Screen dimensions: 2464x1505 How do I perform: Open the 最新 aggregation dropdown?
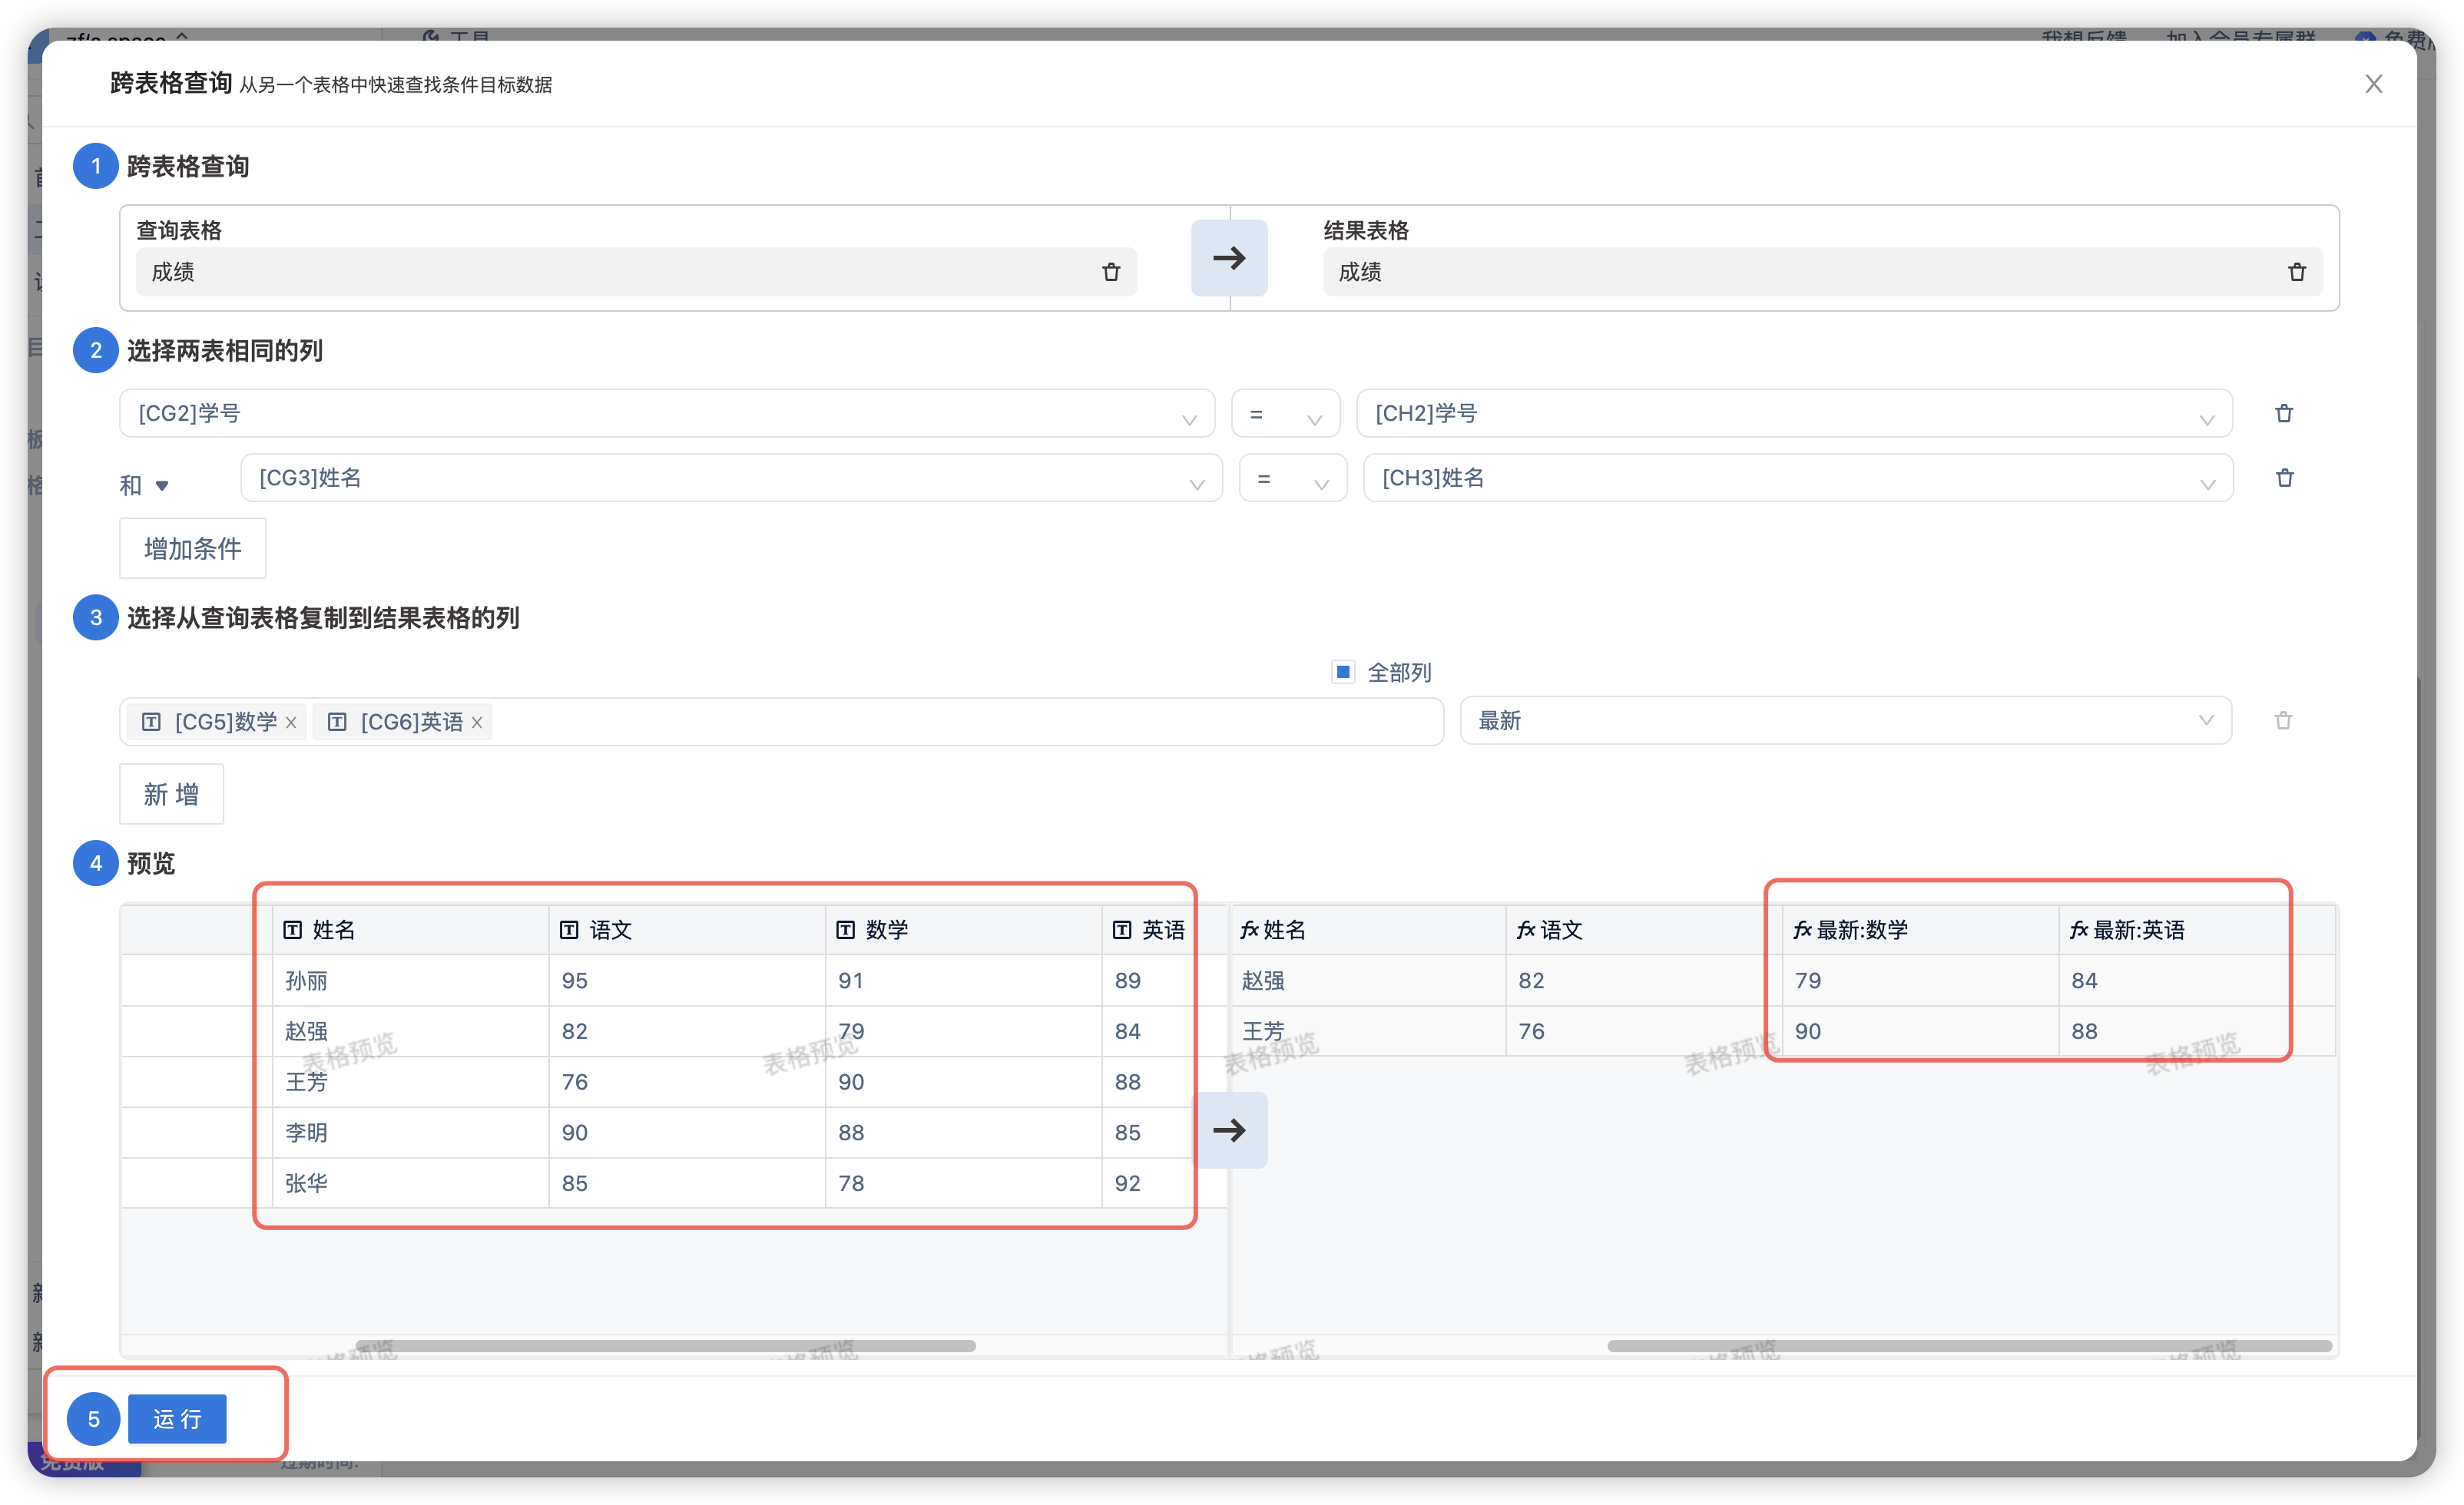(1846, 720)
